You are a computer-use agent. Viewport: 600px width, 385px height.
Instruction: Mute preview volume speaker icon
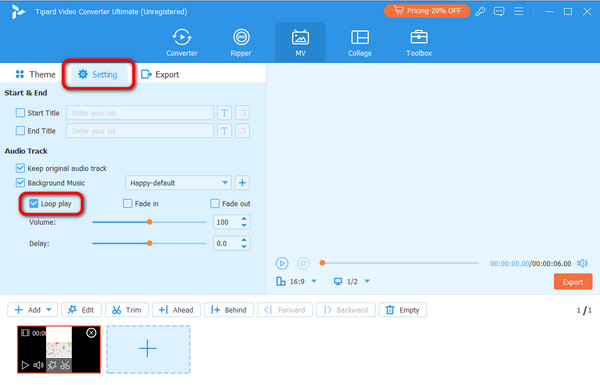[582, 263]
